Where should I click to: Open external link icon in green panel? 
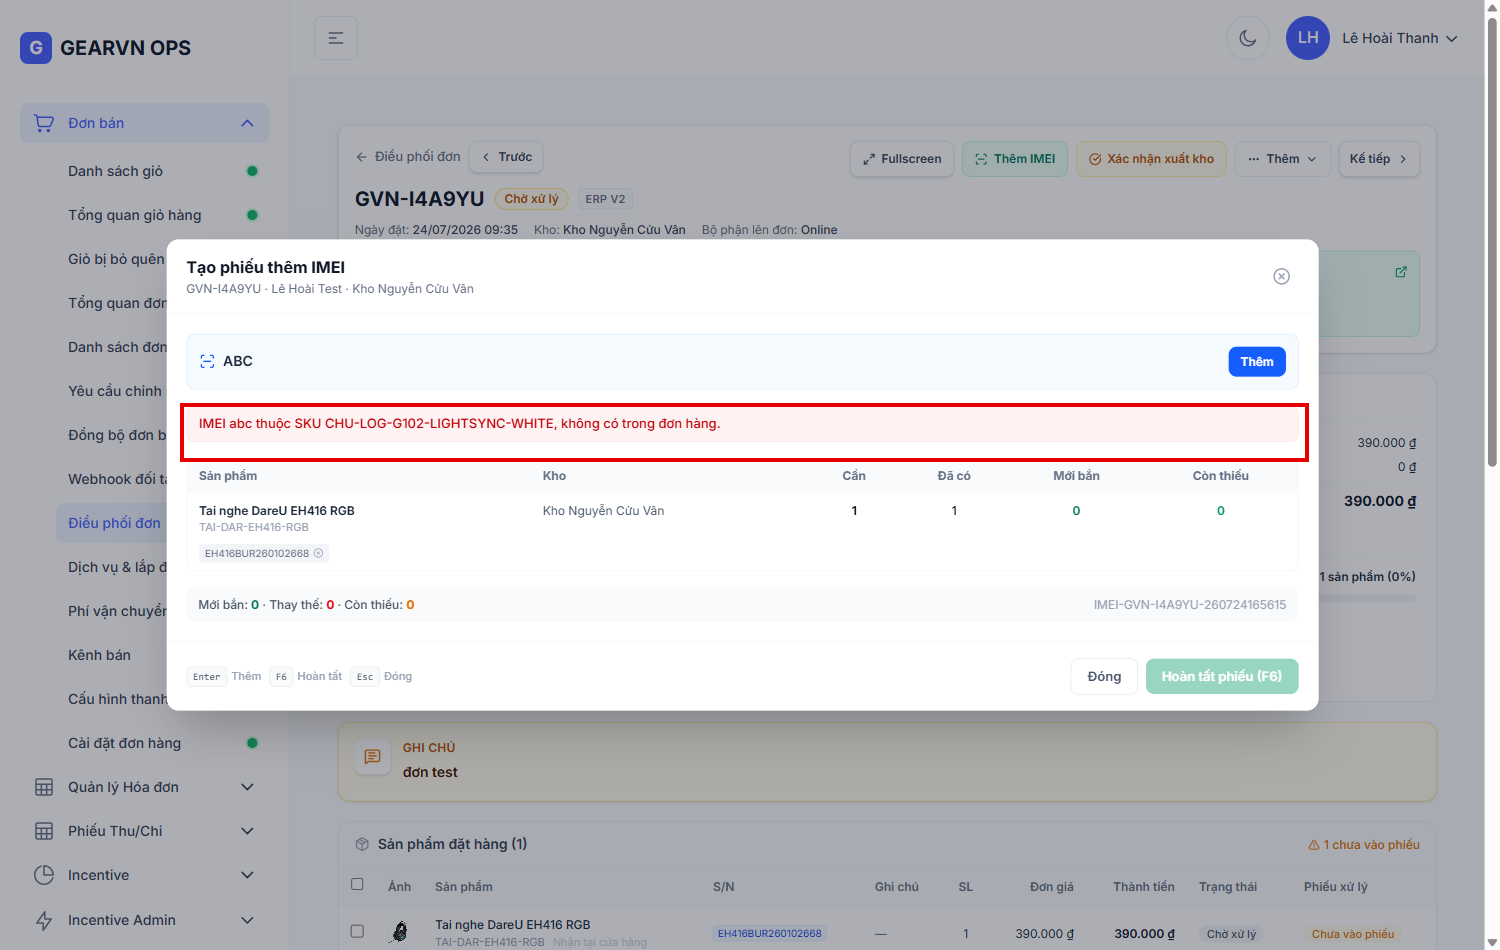pyautogui.click(x=1401, y=272)
